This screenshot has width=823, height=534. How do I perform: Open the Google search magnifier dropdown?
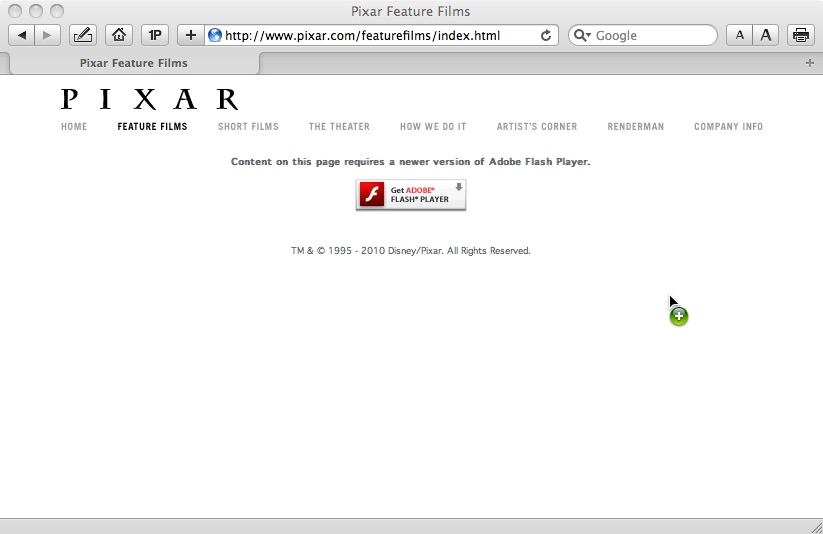(582, 35)
